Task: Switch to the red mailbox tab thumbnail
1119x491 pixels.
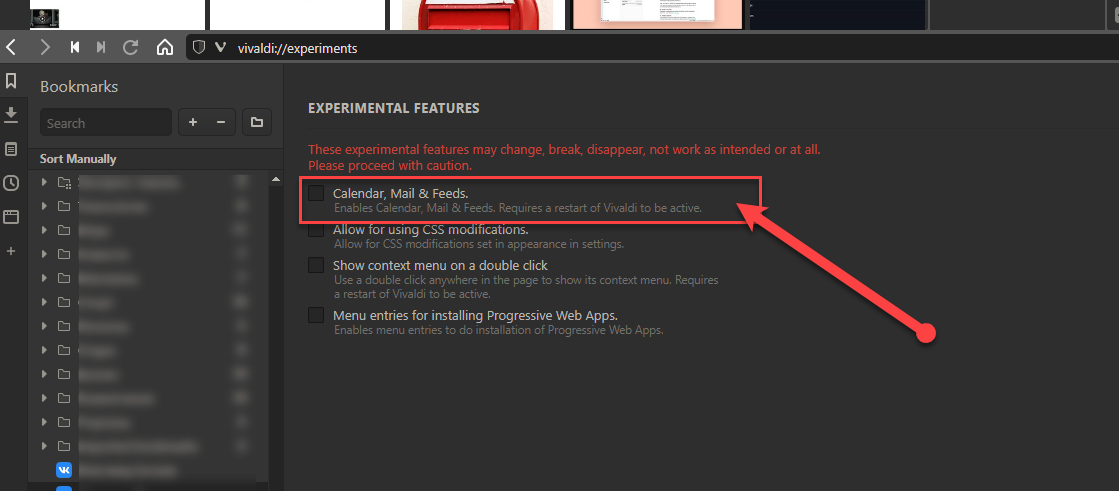Action: pos(477,14)
